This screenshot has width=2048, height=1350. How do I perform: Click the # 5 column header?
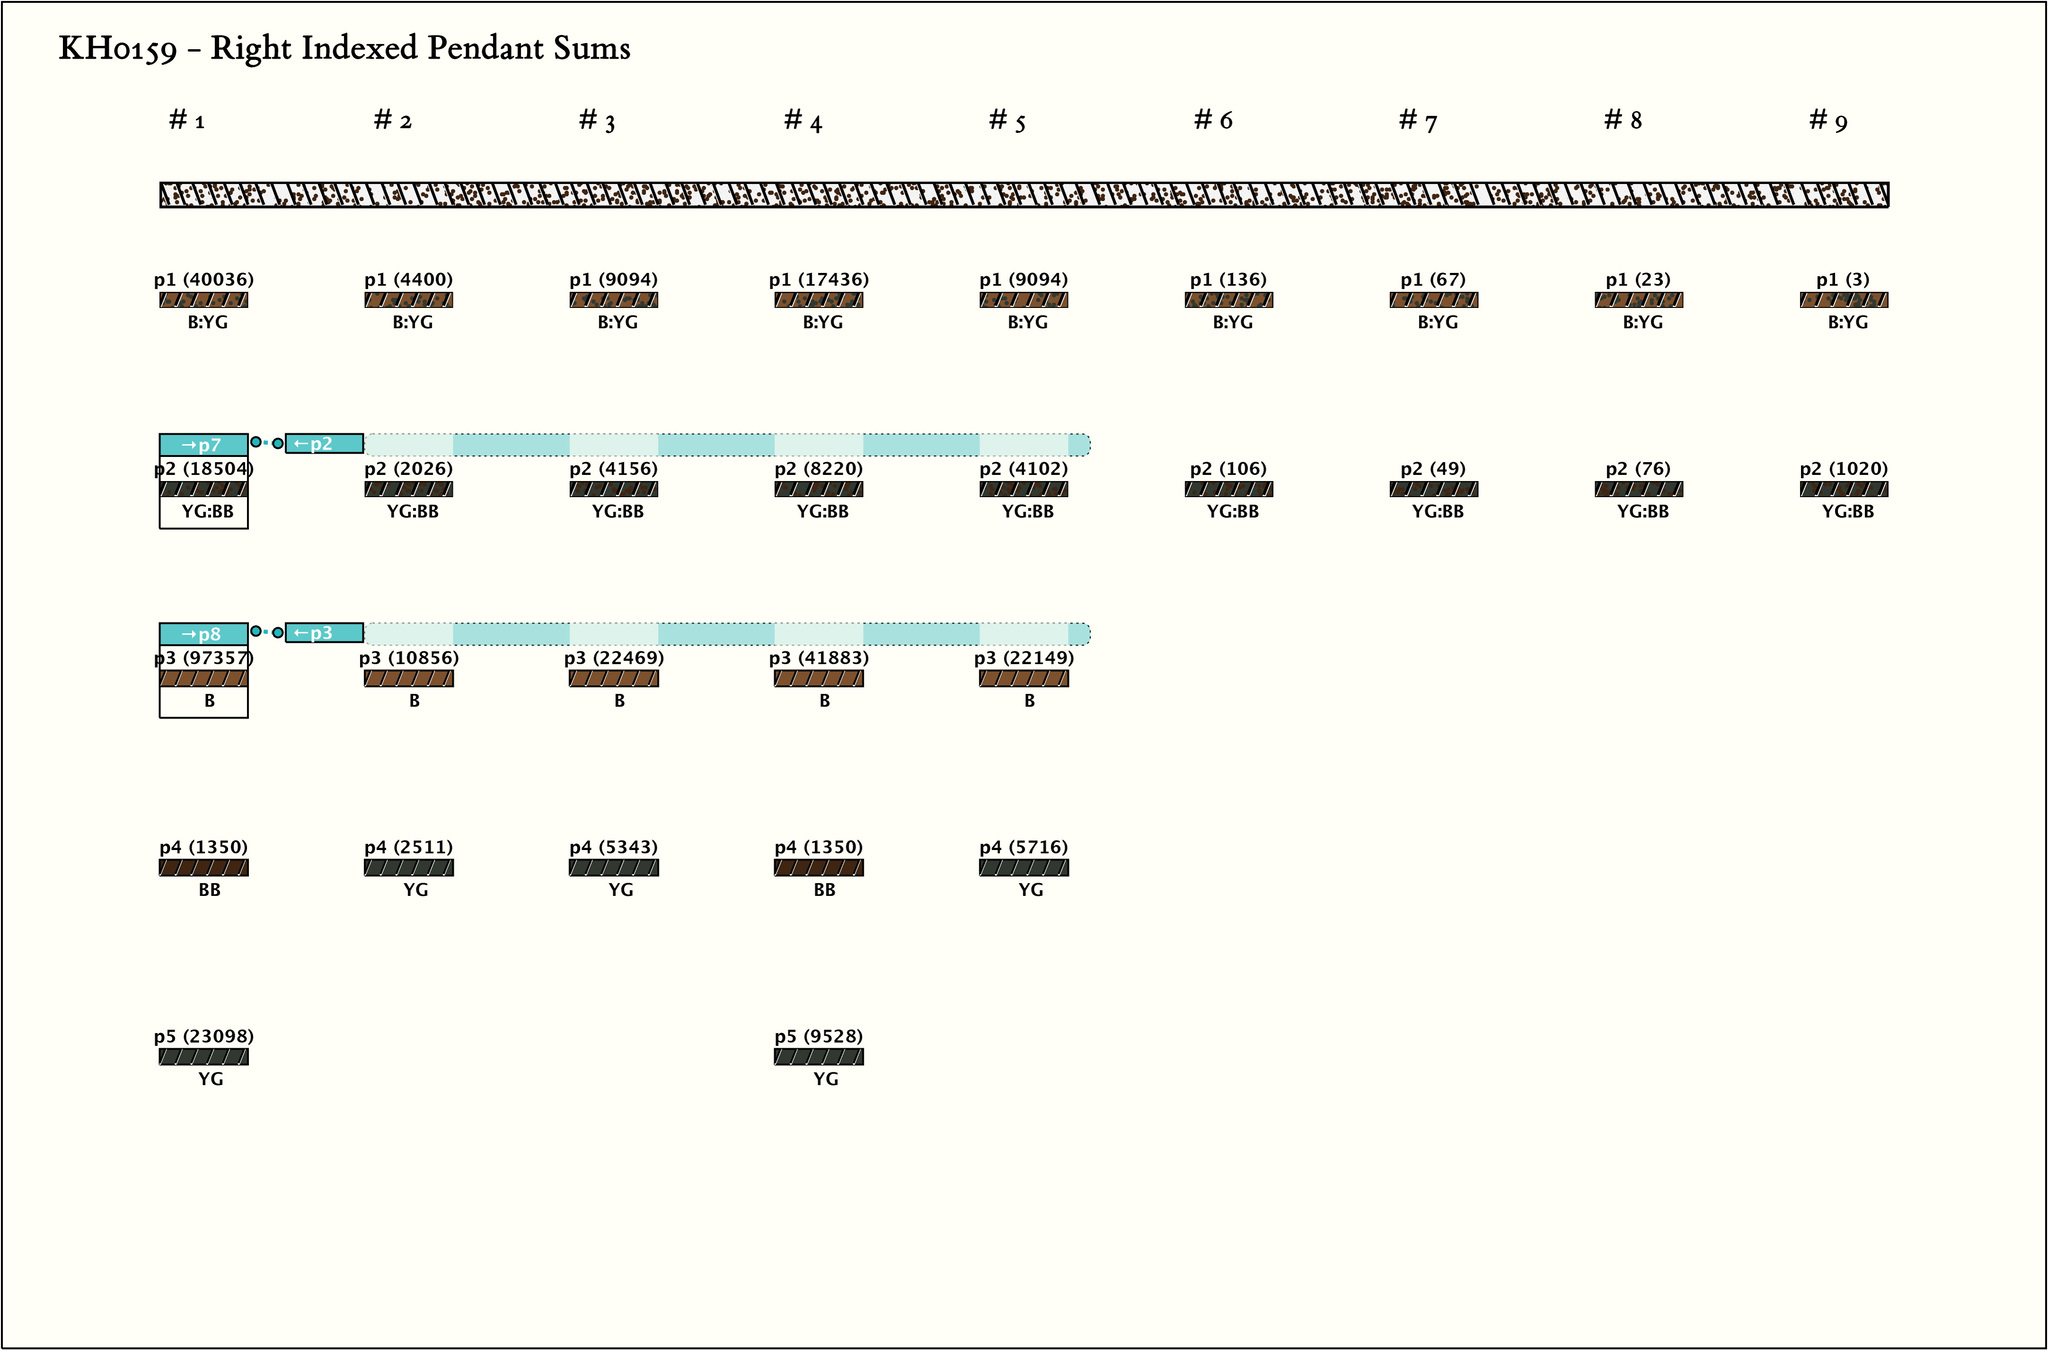pos(1007,121)
